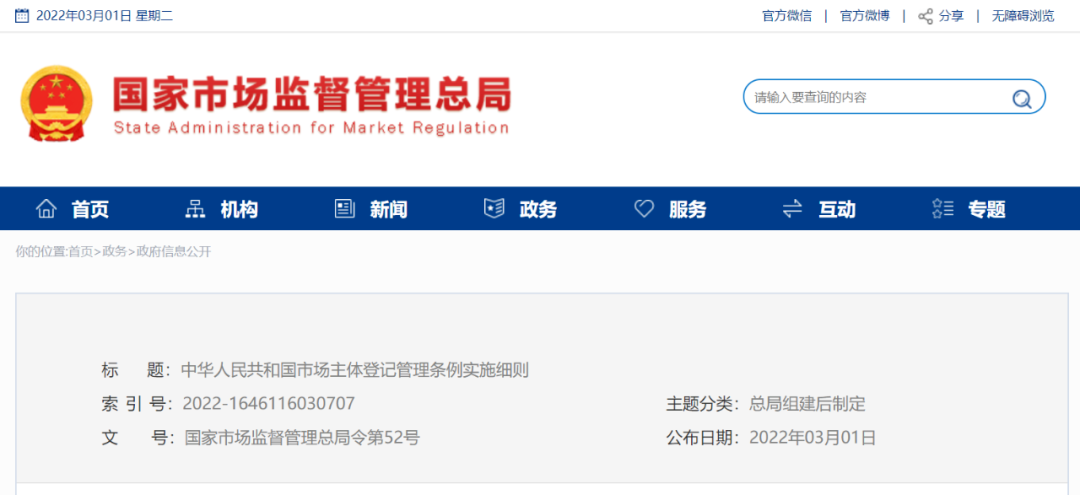The height and width of the screenshot is (495, 1080).
Task: Select the title 中华人民共和国市场主体登记管理条例实施细则
Action: tap(355, 370)
